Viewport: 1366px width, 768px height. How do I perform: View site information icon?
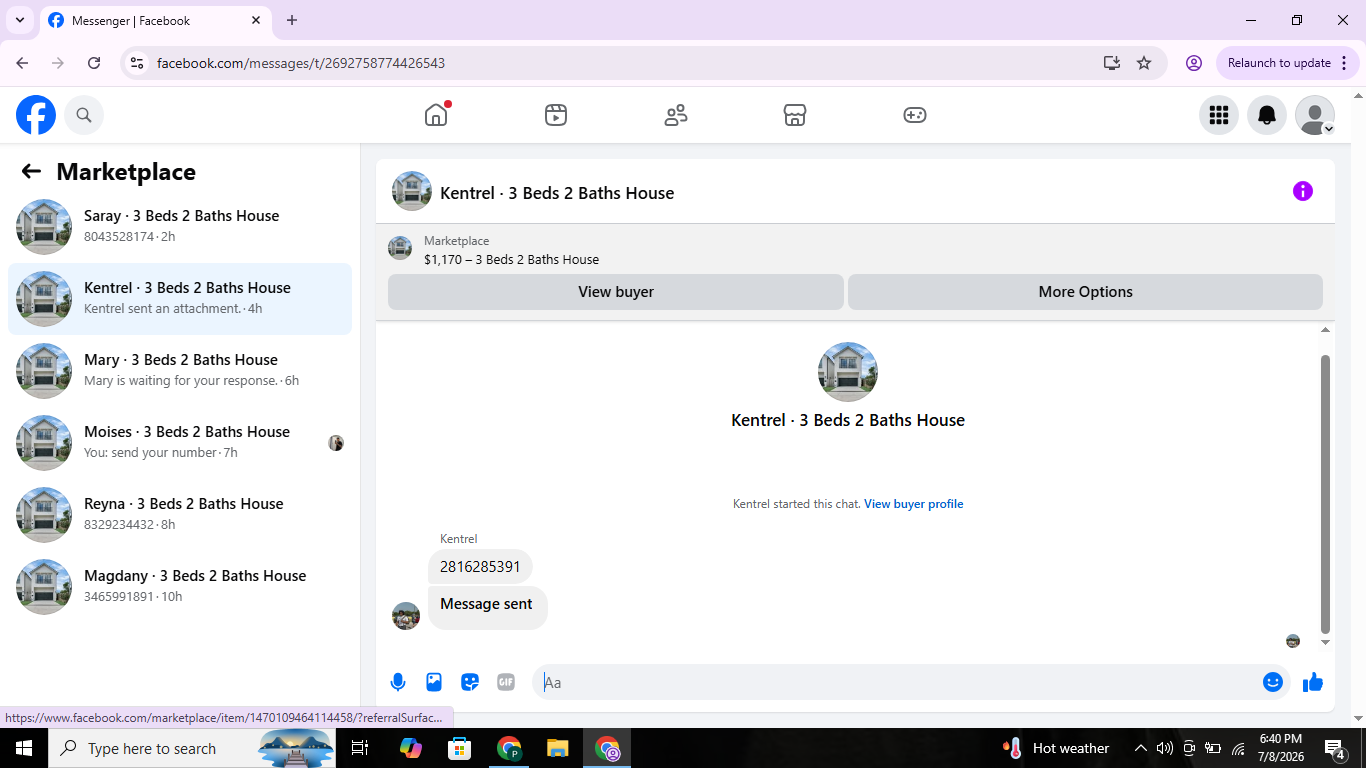[x=138, y=63]
